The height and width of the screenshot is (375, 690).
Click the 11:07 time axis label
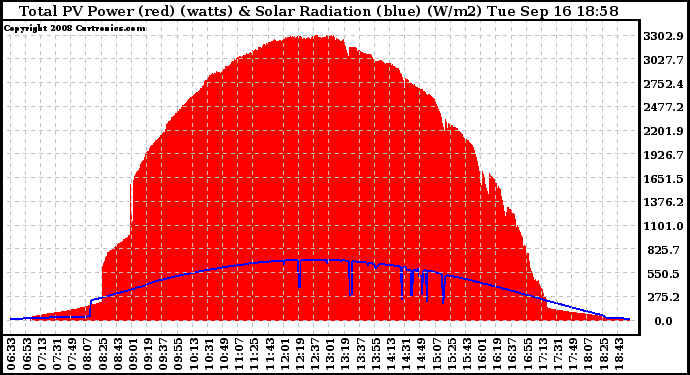(x=239, y=353)
